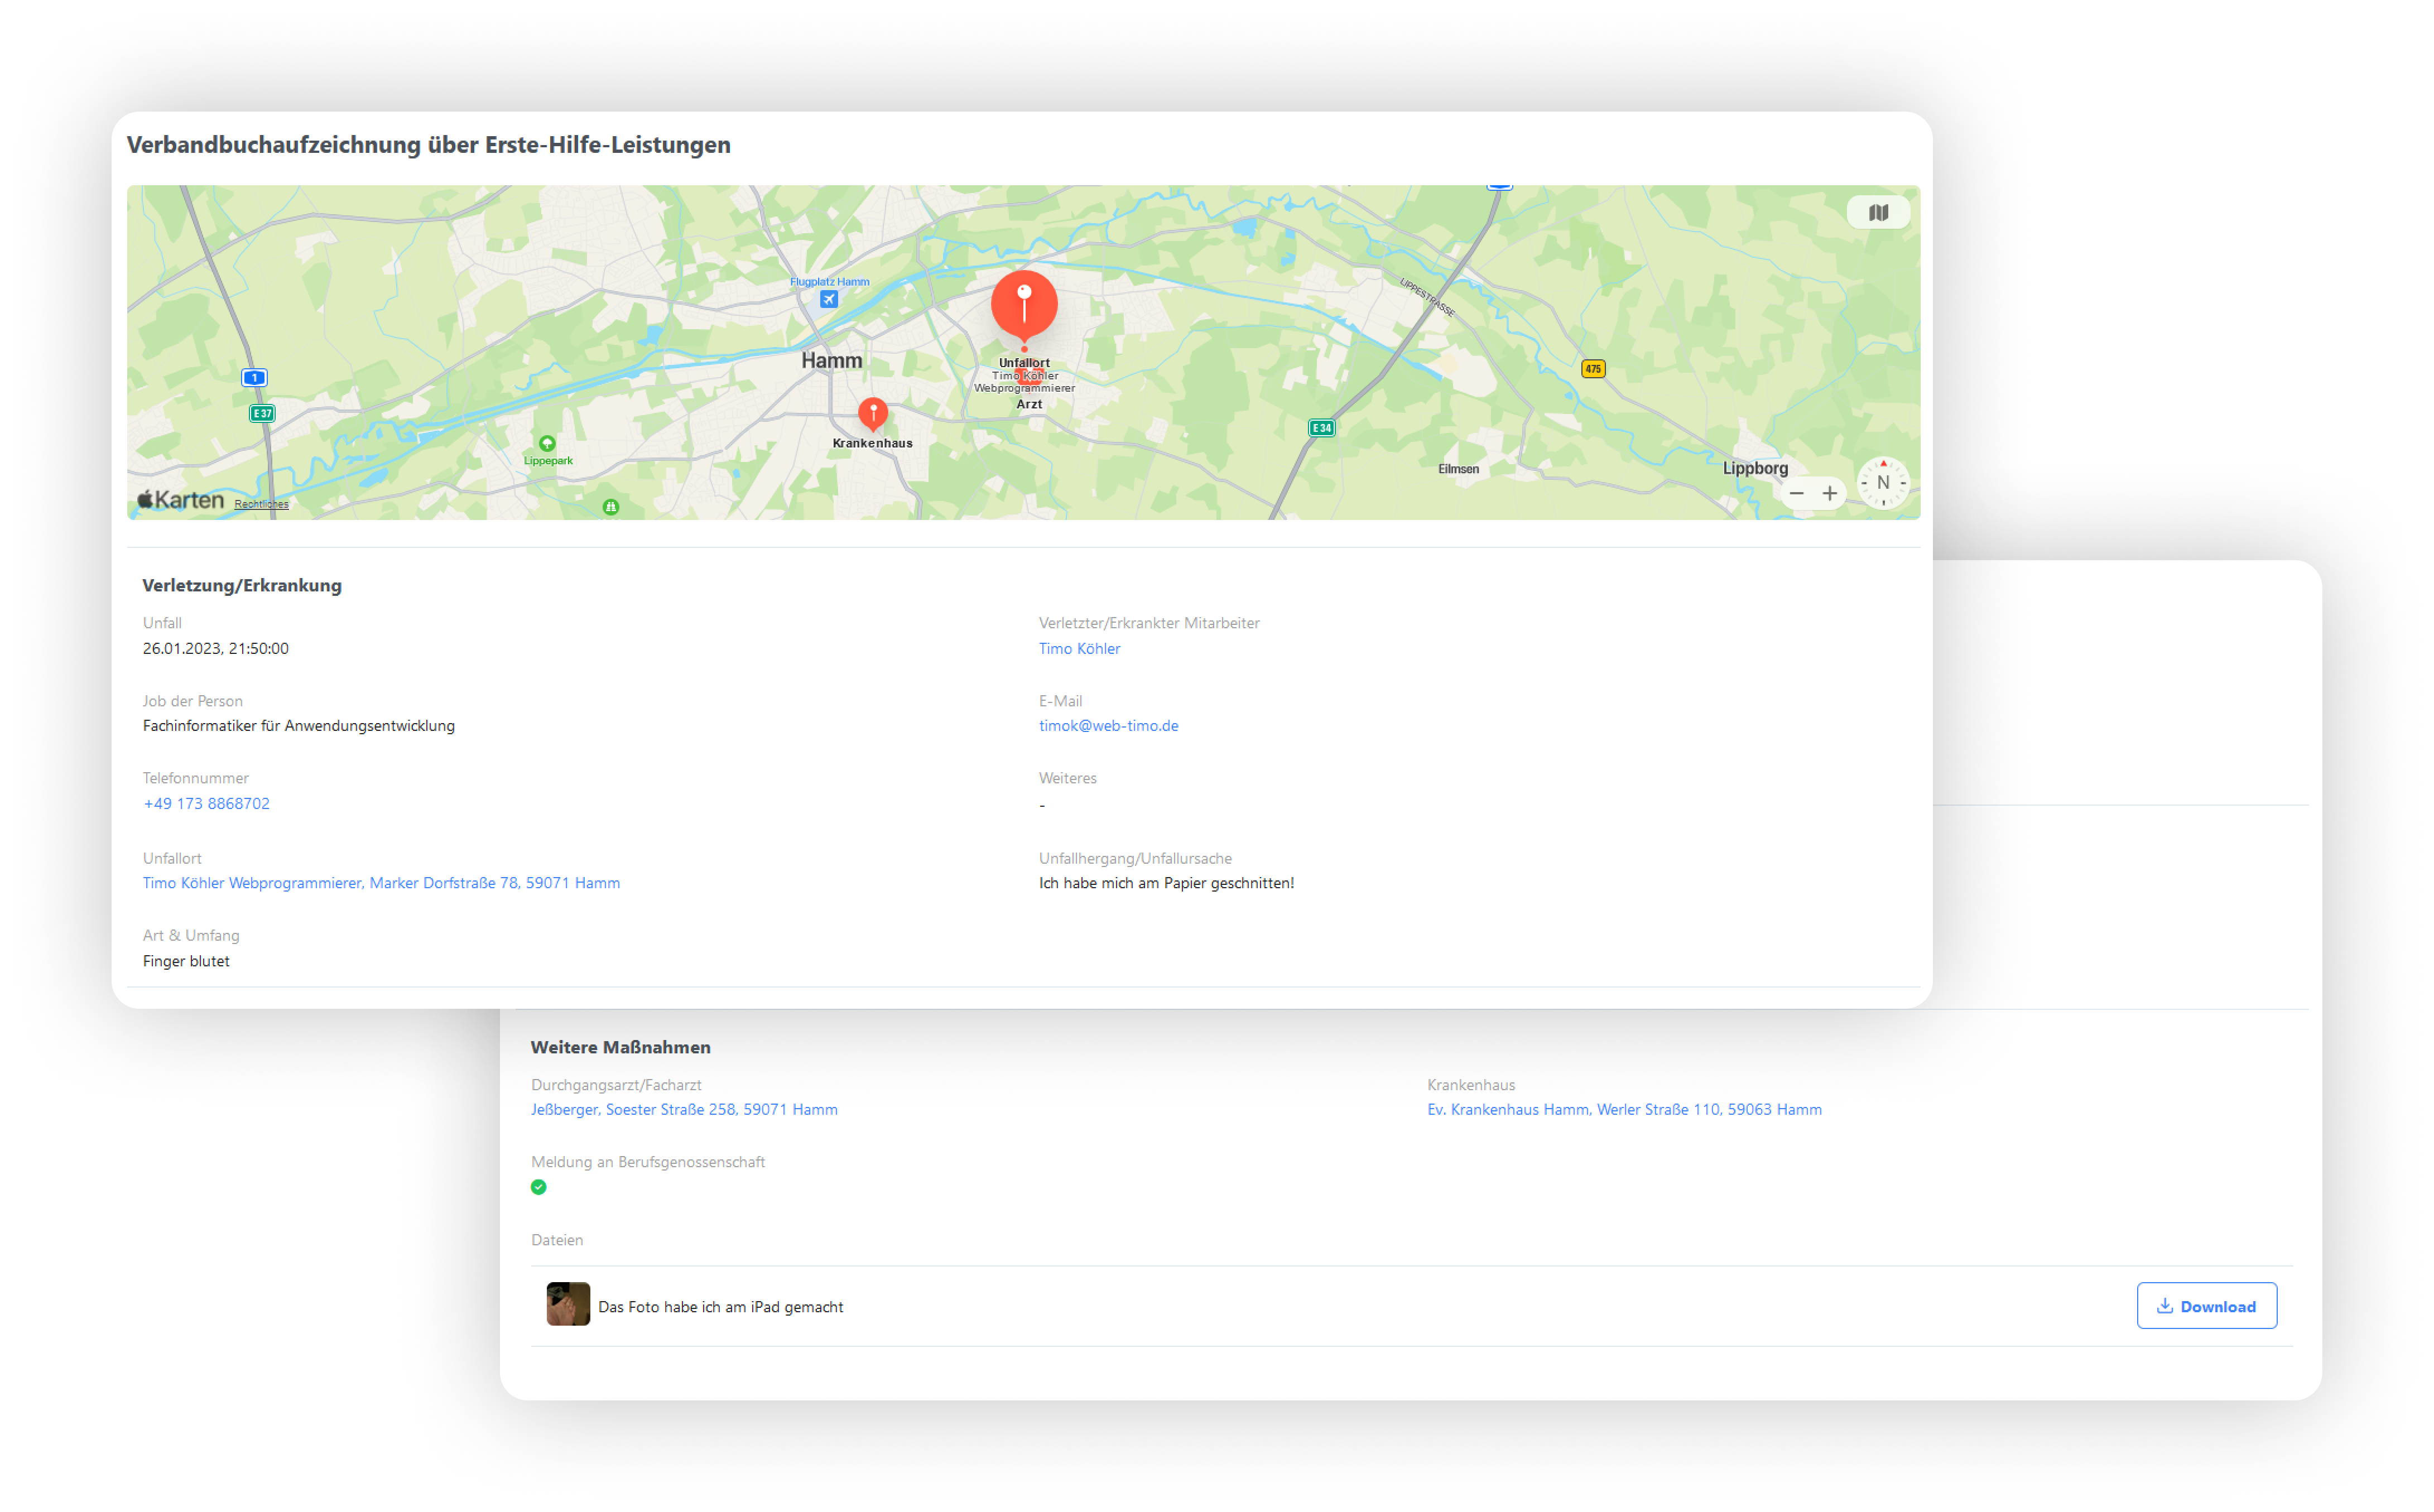Click the A1 highway shield on map
2434x1512 pixels.
254,378
